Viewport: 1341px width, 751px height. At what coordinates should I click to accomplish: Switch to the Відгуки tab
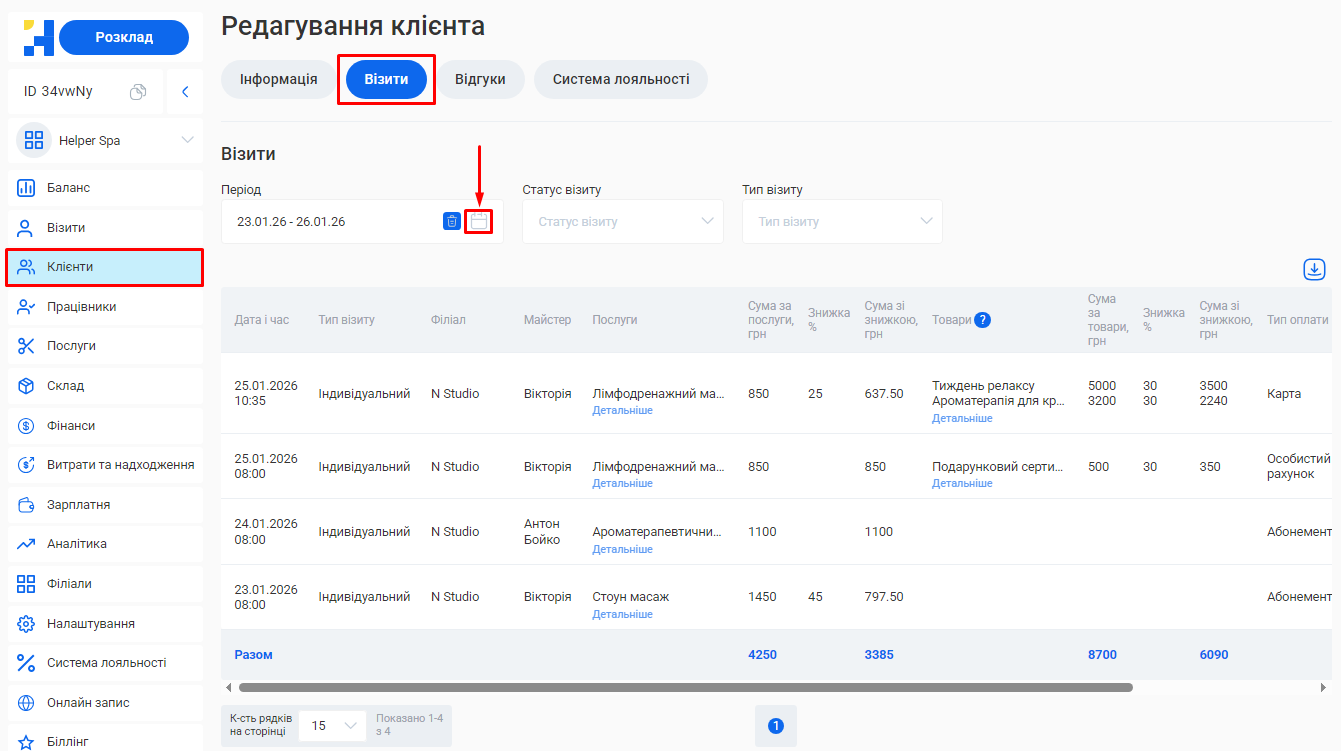[480, 79]
